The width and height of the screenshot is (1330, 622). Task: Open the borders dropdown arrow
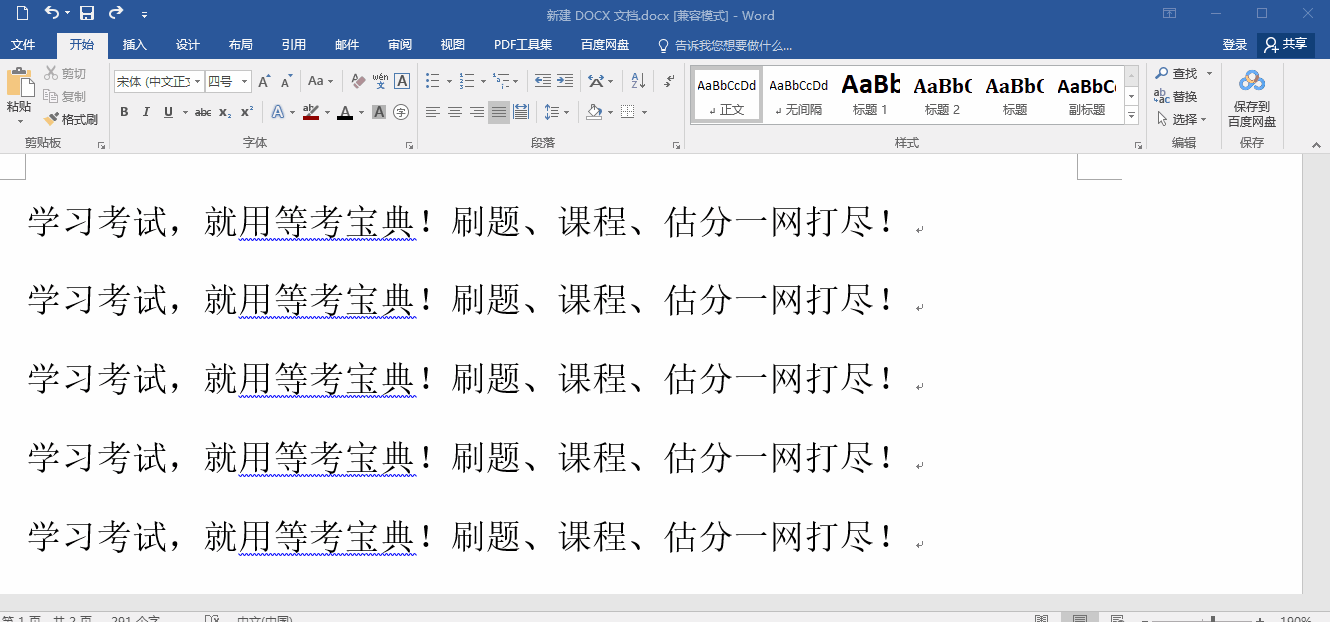click(644, 112)
